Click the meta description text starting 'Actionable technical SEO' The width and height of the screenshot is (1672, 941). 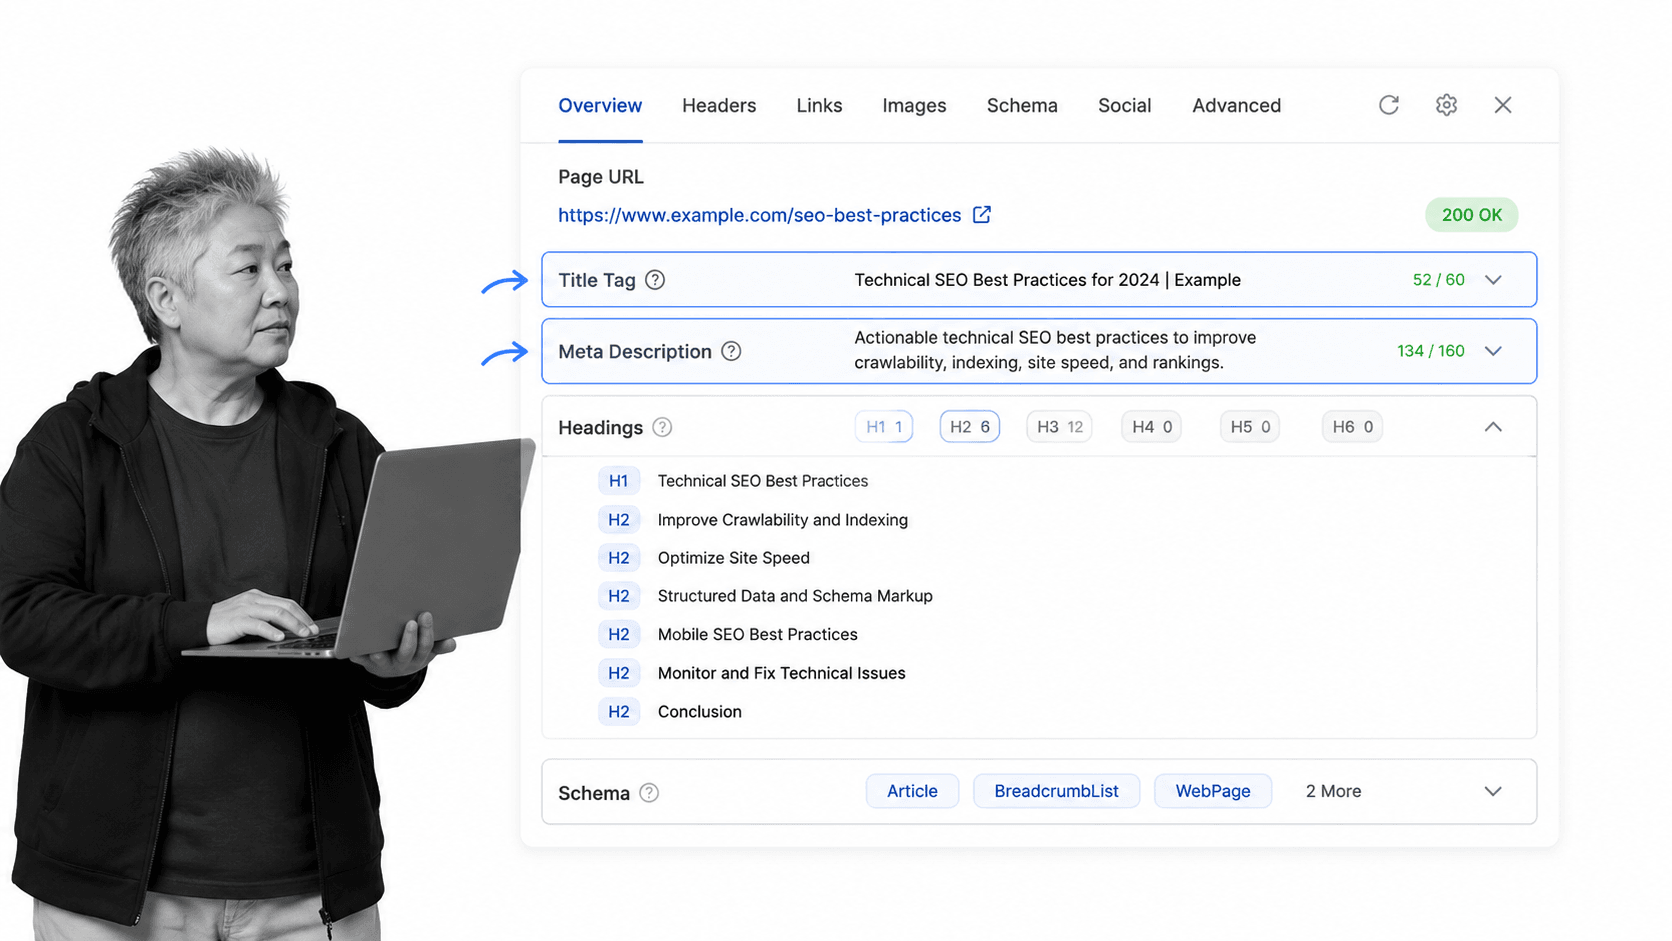(1055, 350)
